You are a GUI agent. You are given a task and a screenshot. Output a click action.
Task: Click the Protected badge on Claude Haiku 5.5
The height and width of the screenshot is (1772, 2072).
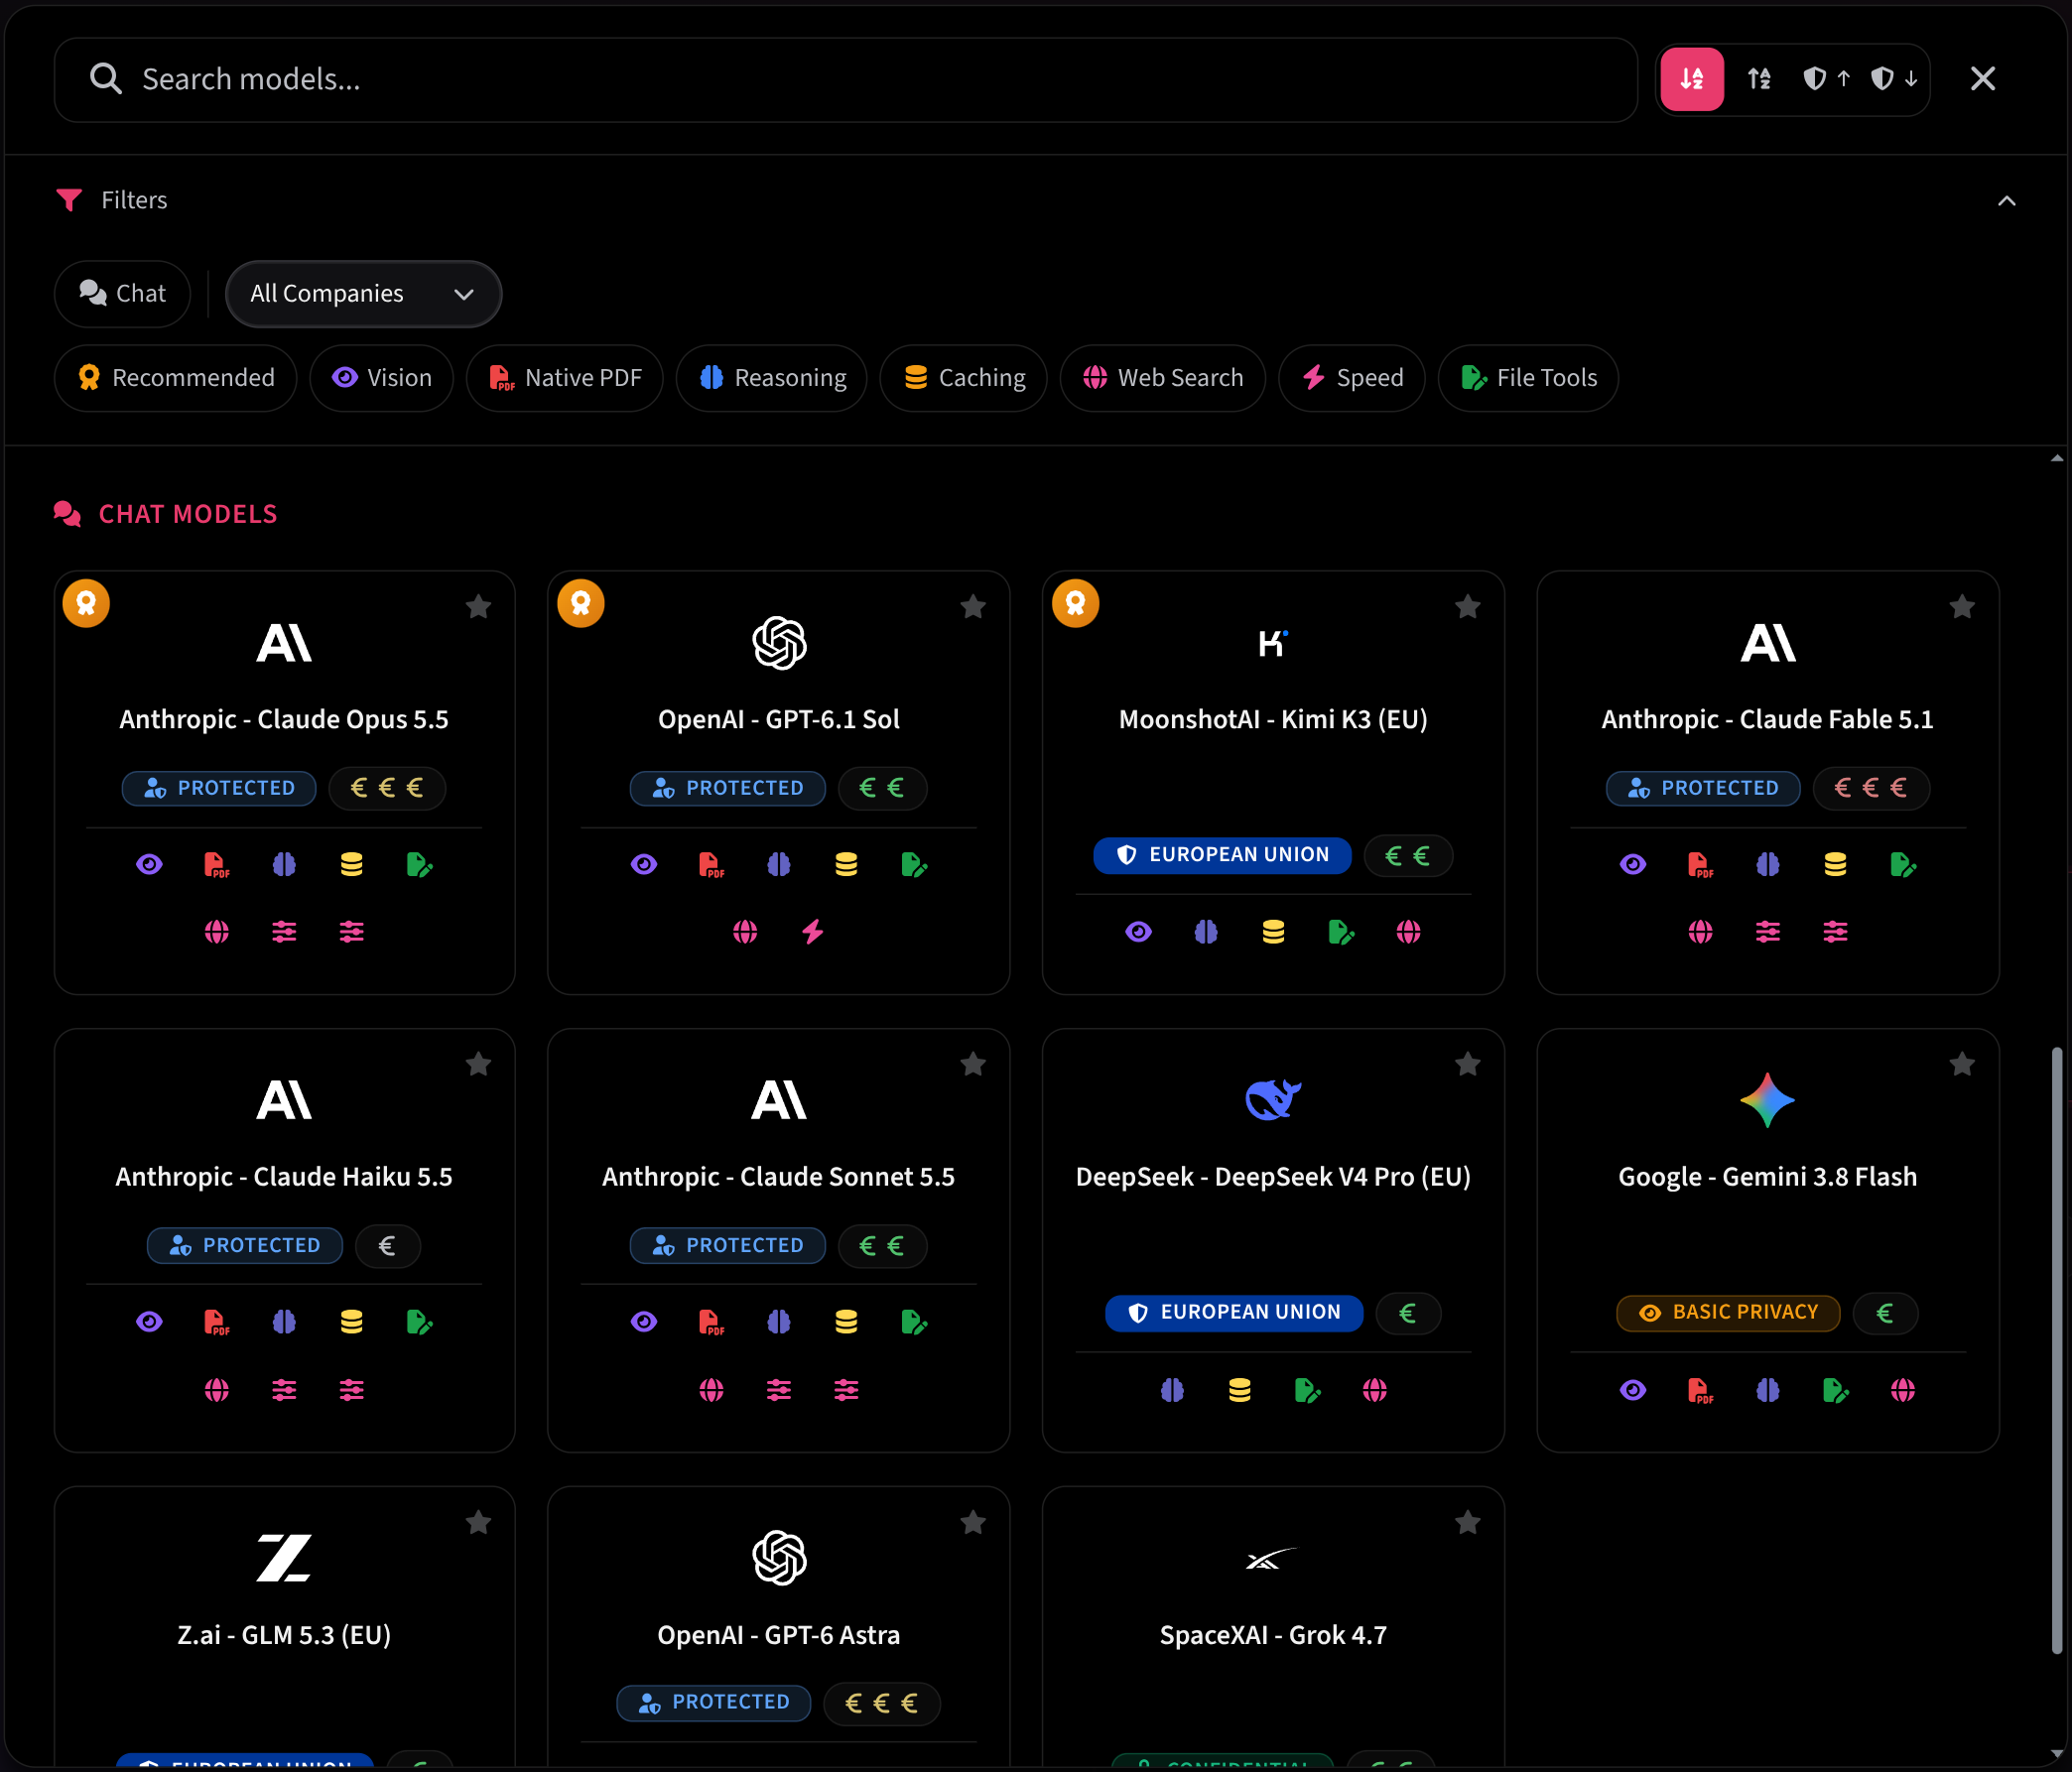pos(245,1245)
